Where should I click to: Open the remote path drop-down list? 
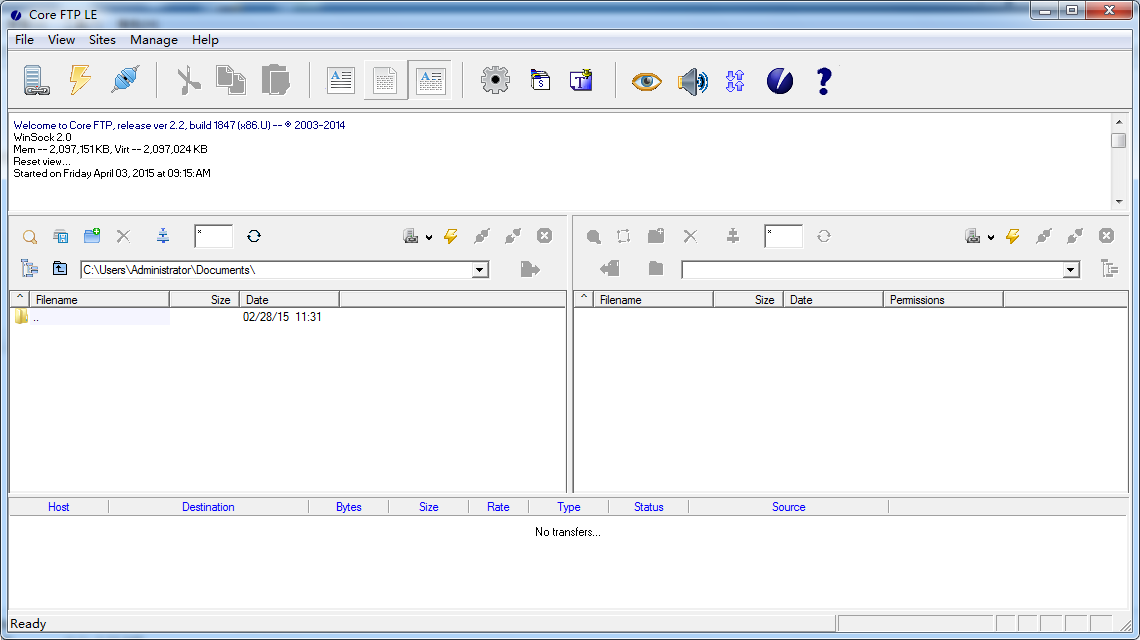(1069, 269)
